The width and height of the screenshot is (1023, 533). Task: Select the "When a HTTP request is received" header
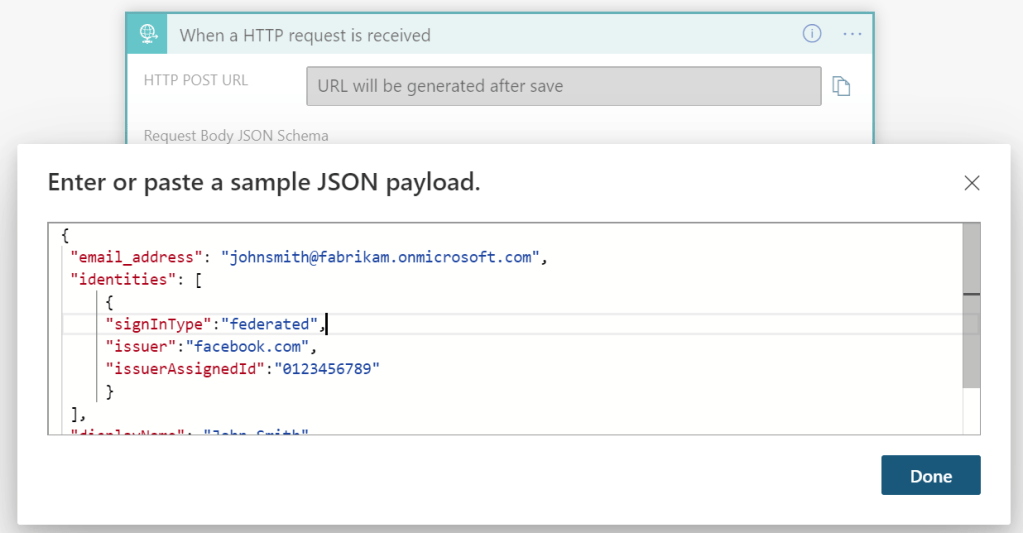pos(305,35)
